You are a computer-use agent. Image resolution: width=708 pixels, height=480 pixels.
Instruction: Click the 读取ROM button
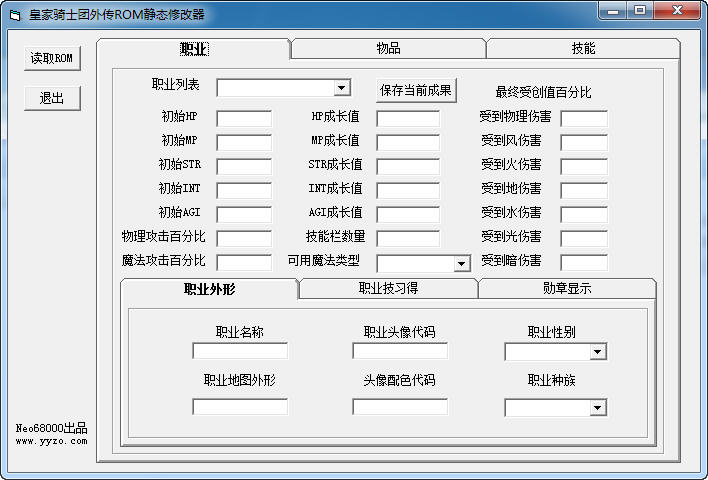(x=52, y=58)
